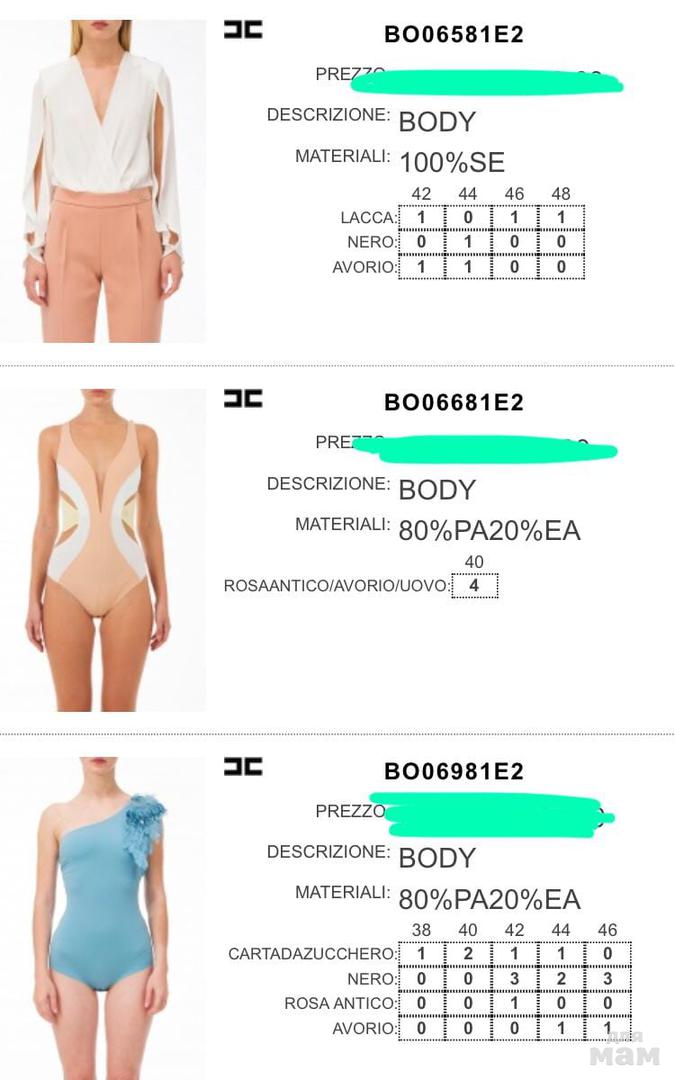The width and height of the screenshot is (675, 1080).
Task: Click the brand logo beside BO06981E2
Action: pos(243,767)
